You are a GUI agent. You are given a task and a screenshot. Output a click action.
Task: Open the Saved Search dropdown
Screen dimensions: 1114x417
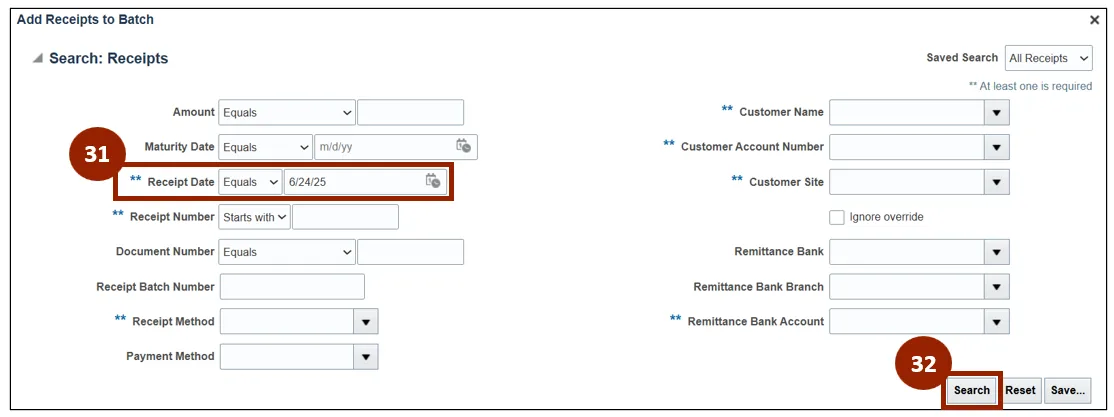tap(1048, 58)
